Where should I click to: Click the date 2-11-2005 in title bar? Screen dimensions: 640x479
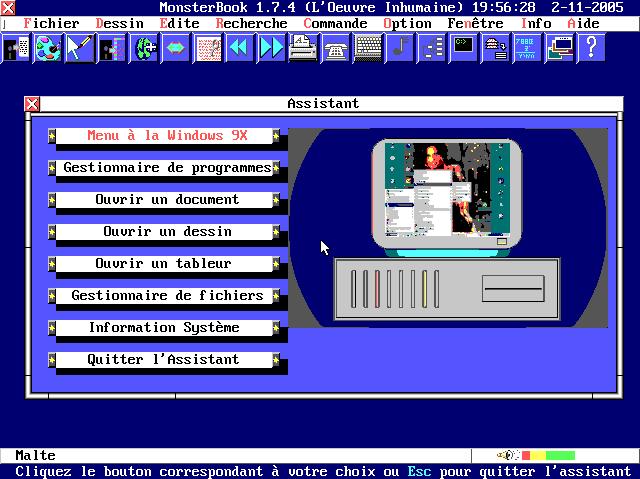(587, 7)
